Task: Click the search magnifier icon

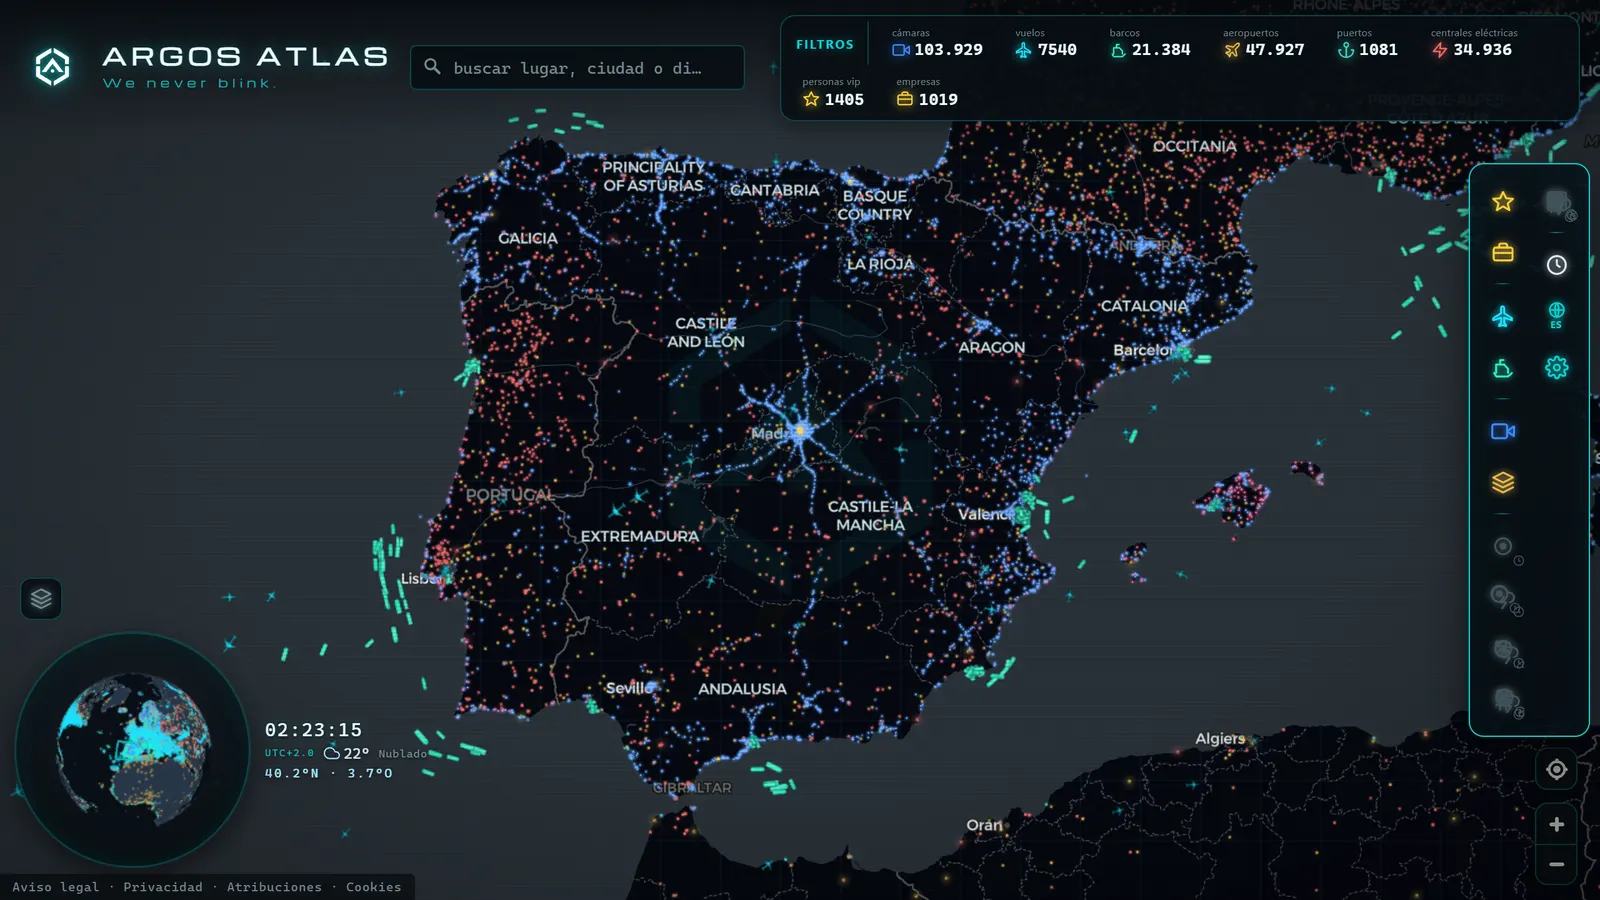Action: point(432,67)
